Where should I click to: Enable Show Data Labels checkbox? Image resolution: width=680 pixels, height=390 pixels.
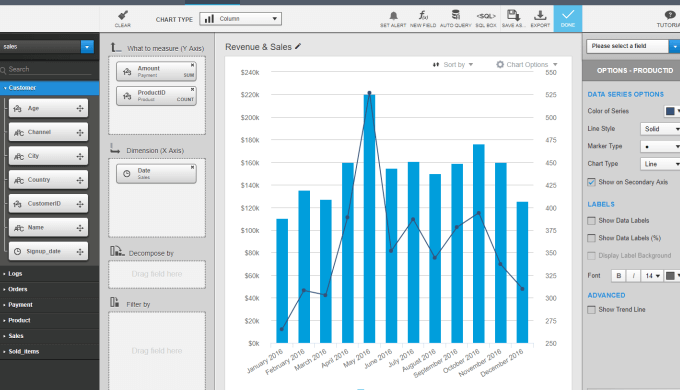592,221
